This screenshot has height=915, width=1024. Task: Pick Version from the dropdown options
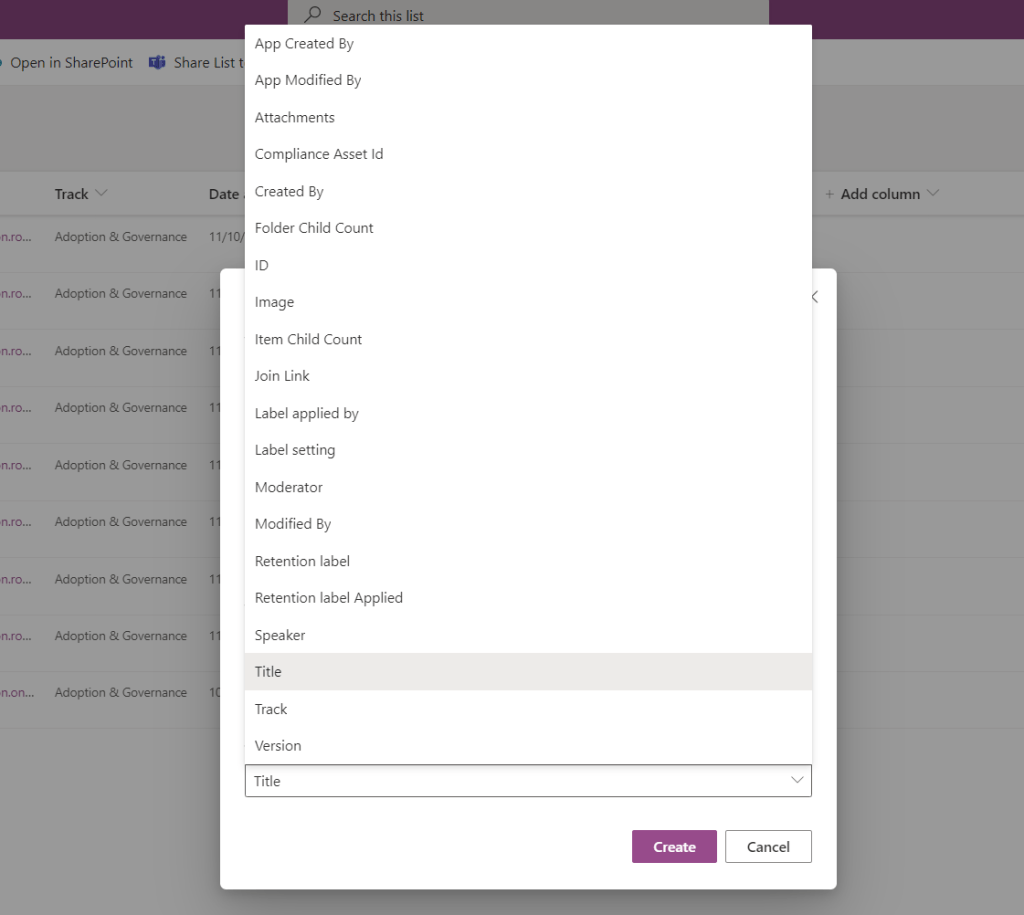(278, 746)
